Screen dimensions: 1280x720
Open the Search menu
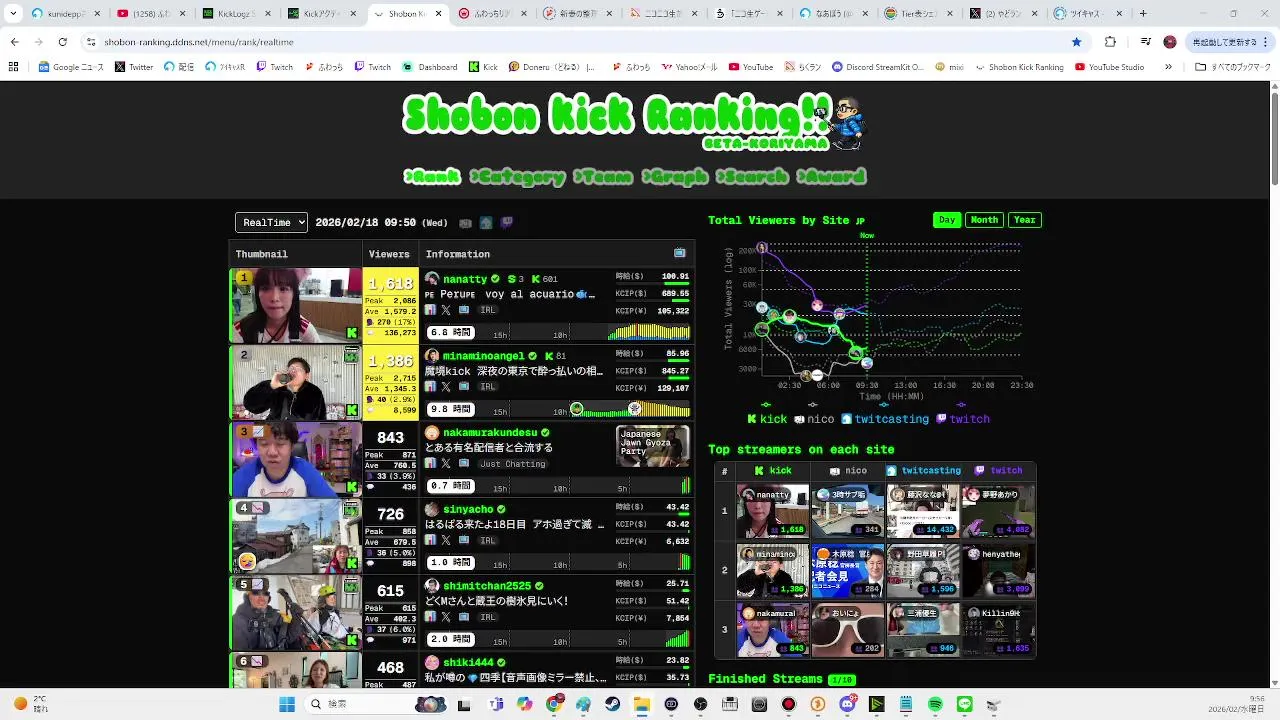point(752,177)
